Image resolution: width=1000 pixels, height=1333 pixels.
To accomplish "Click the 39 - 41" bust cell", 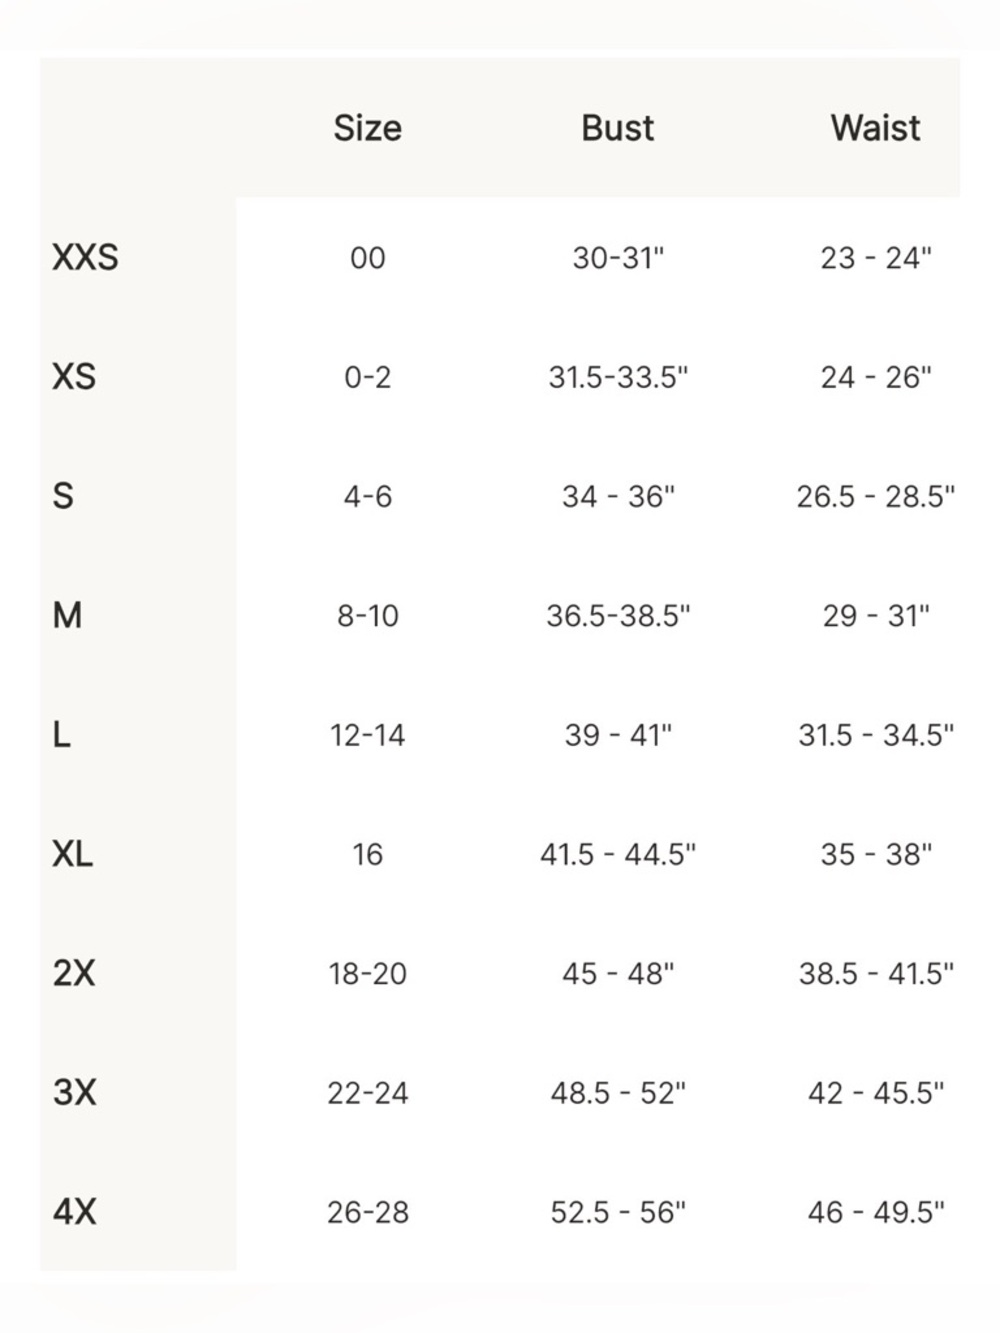I will coord(618,735).
